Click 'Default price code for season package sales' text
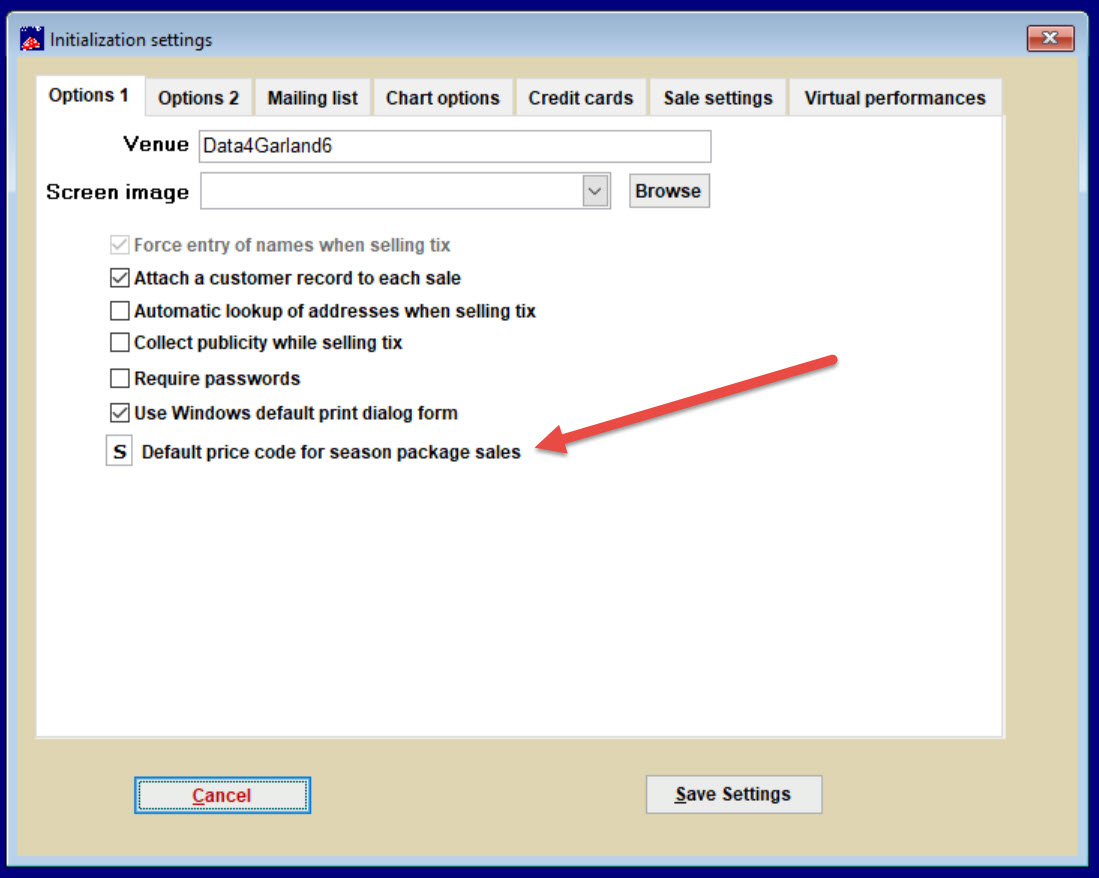The image size is (1099, 878). point(331,452)
